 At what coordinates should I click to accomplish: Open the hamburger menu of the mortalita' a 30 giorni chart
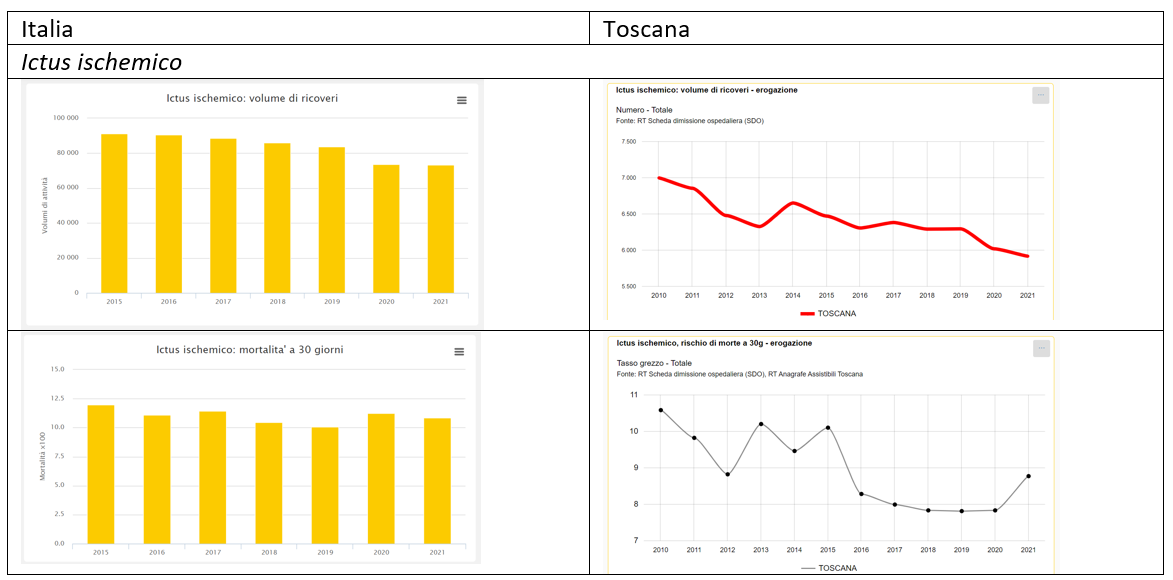459,352
